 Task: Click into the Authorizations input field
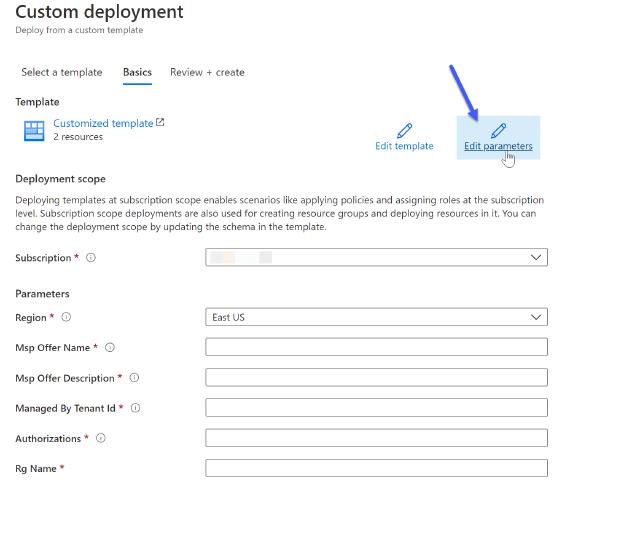point(376,437)
